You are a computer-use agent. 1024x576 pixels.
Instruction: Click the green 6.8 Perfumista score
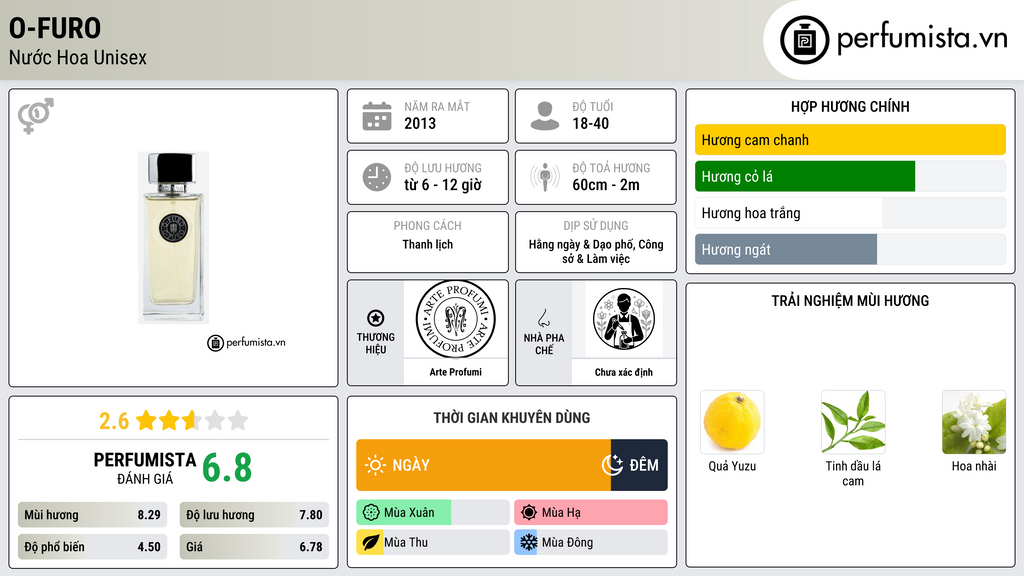pos(227,468)
